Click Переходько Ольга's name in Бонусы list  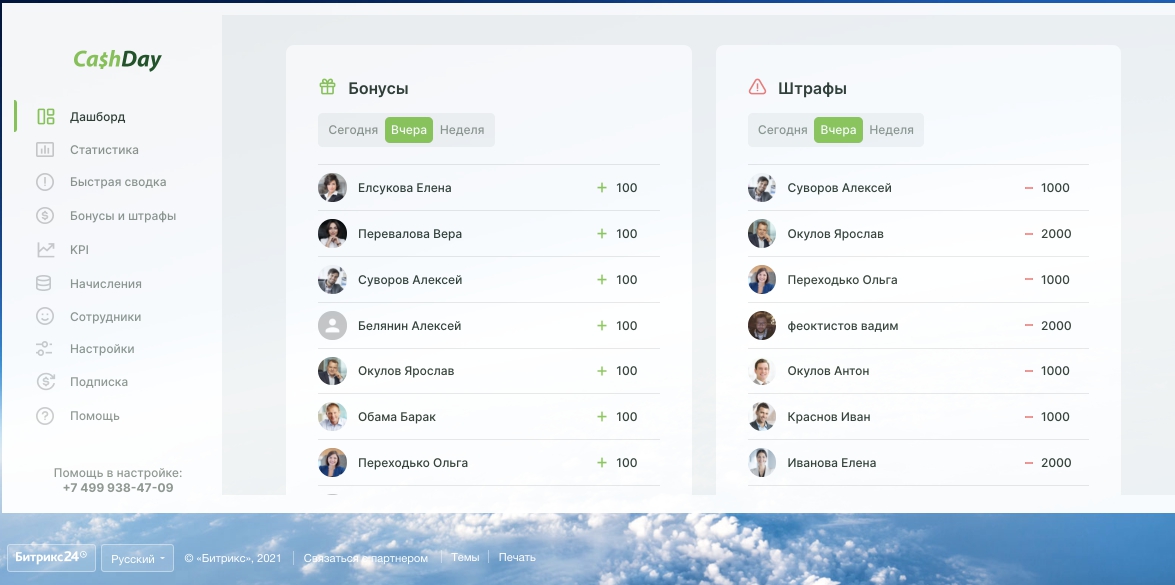(x=413, y=463)
